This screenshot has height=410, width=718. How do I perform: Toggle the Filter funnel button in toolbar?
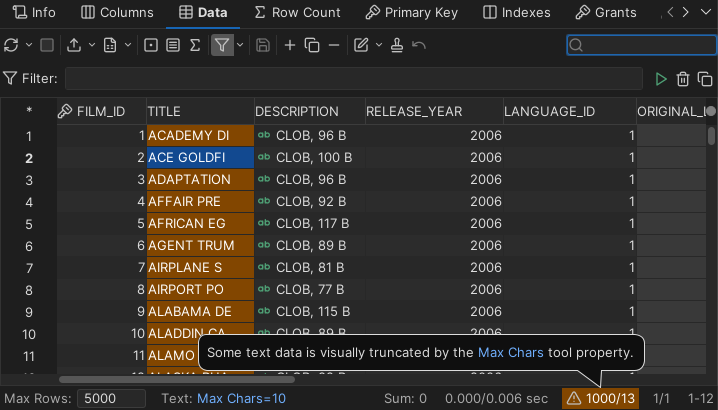(222, 45)
